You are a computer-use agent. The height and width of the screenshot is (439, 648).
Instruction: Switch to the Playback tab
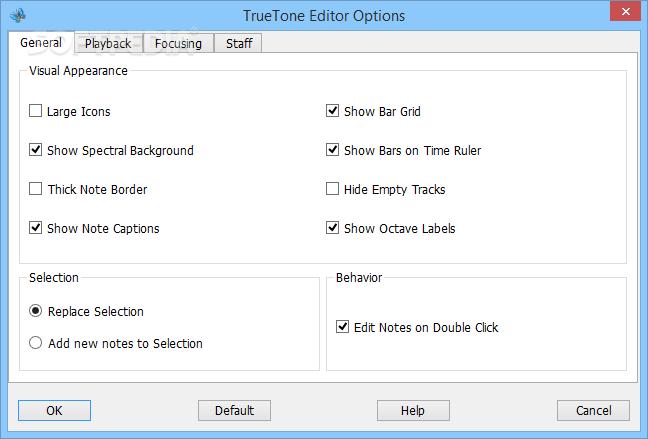pyautogui.click(x=108, y=43)
